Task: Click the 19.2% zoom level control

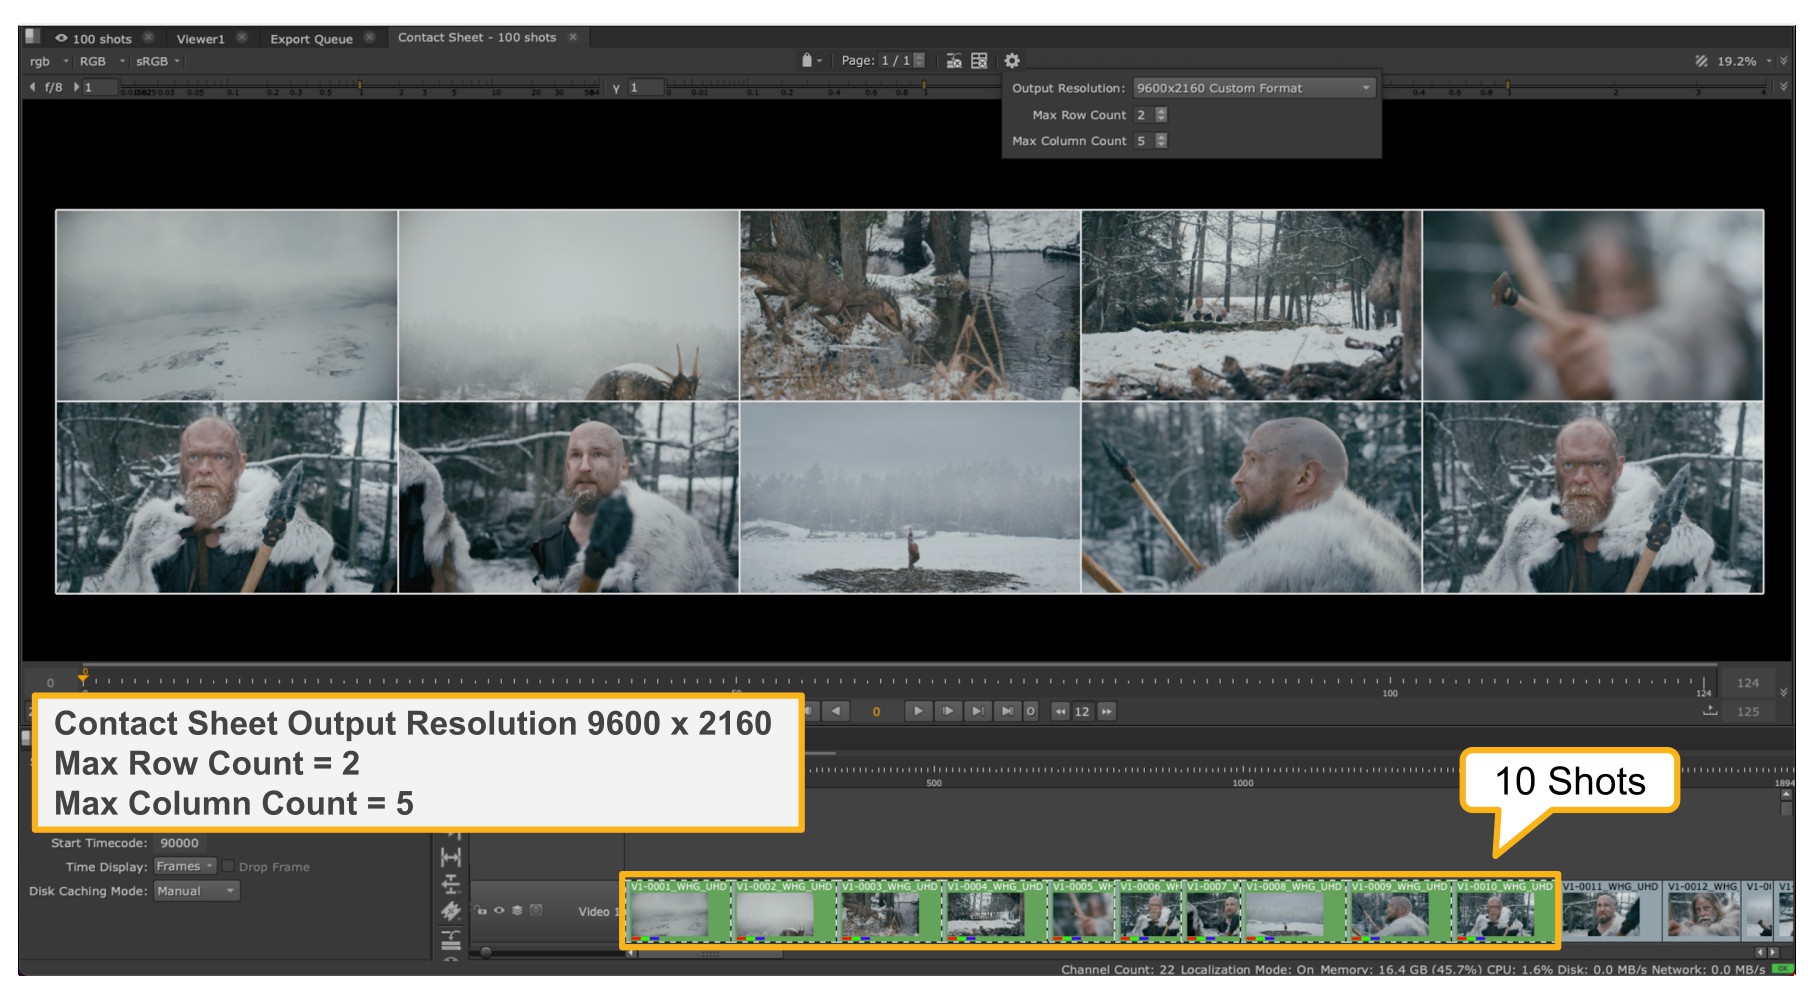Action: tap(1738, 61)
